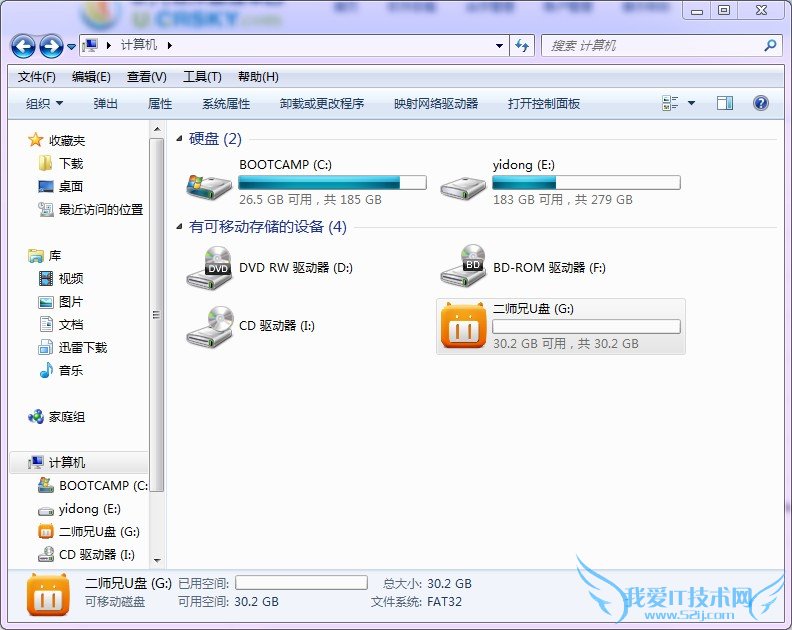
Task: Open the 文件(F) menu
Action: (36, 77)
